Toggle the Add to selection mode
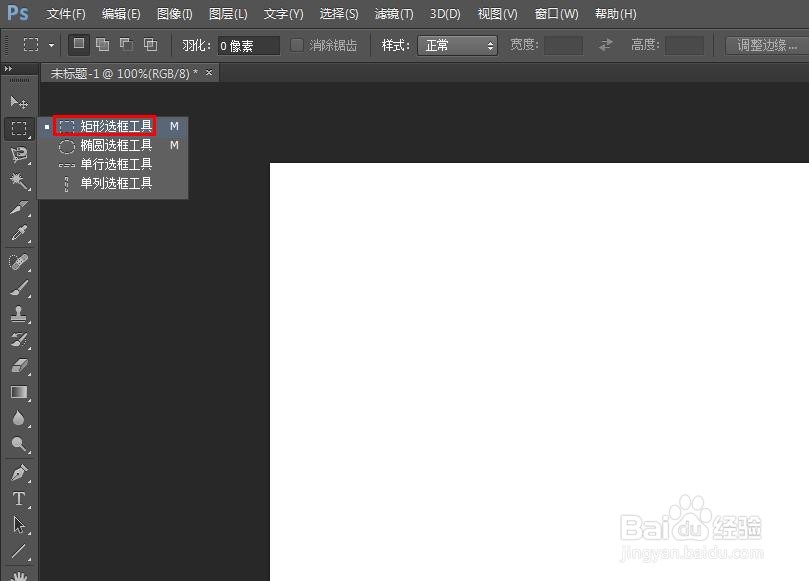 [101, 45]
